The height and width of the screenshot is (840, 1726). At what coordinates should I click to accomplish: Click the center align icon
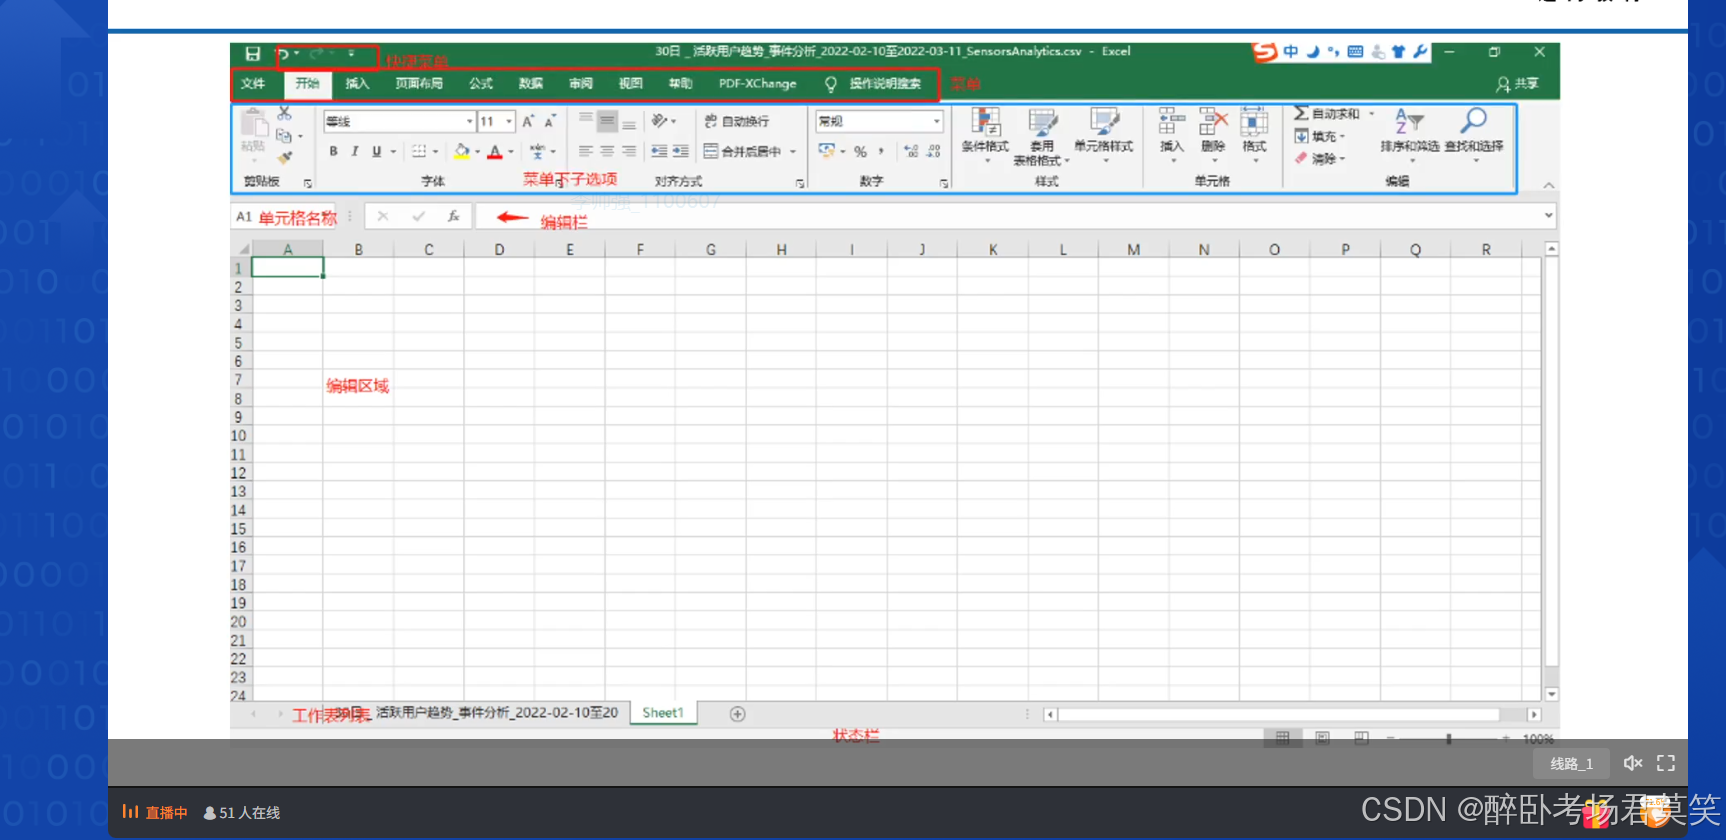click(607, 152)
